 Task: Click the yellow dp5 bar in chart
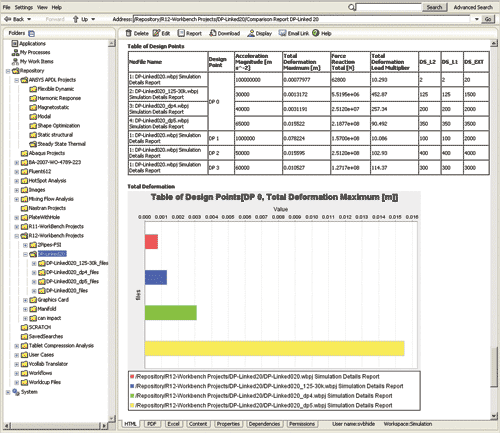pos(275,348)
